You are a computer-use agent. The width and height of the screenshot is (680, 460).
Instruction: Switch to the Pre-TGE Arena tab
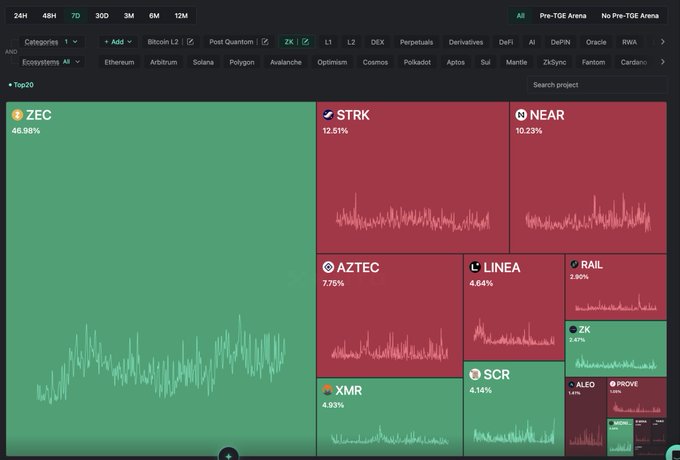(563, 16)
